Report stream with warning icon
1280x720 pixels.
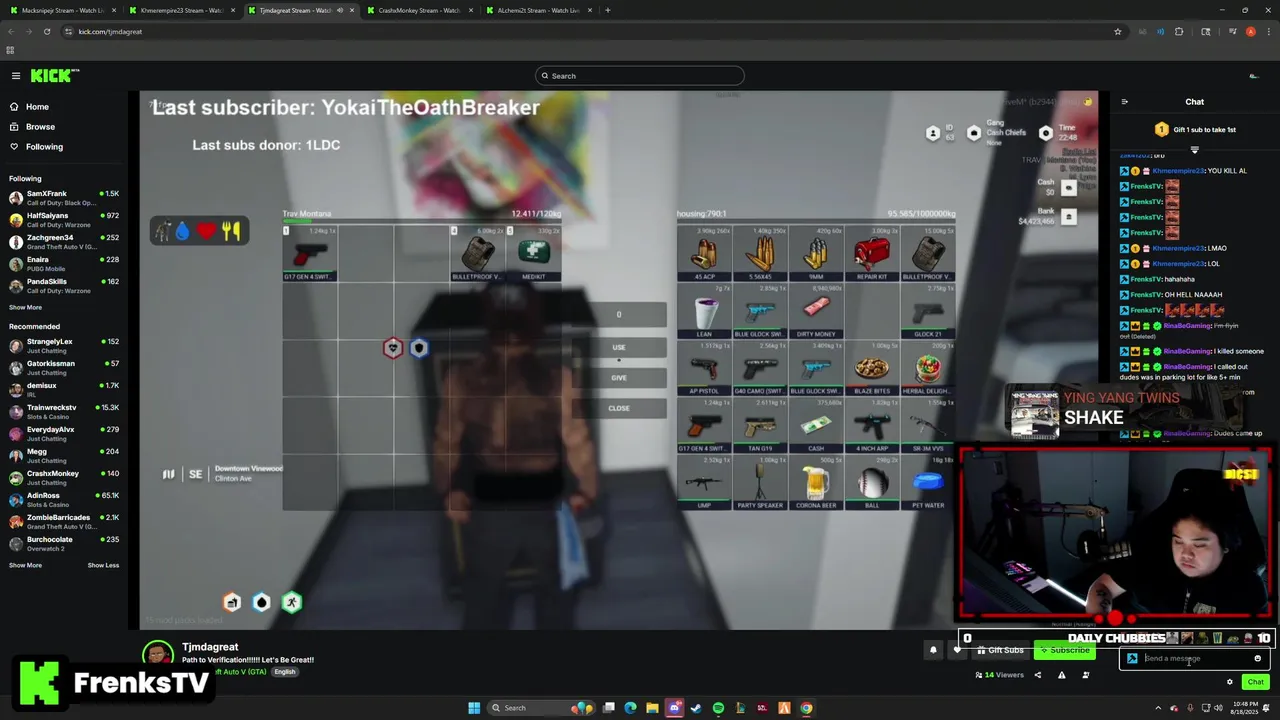tap(1061, 675)
